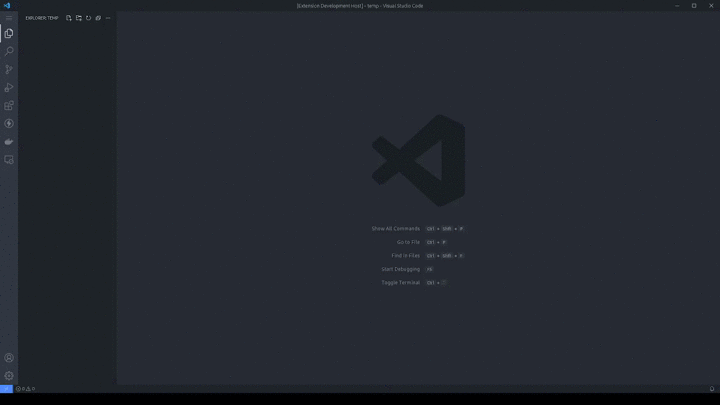Minimize the VS Code window
This screenshot has height=405, width=720.
[x=677, y=6]
